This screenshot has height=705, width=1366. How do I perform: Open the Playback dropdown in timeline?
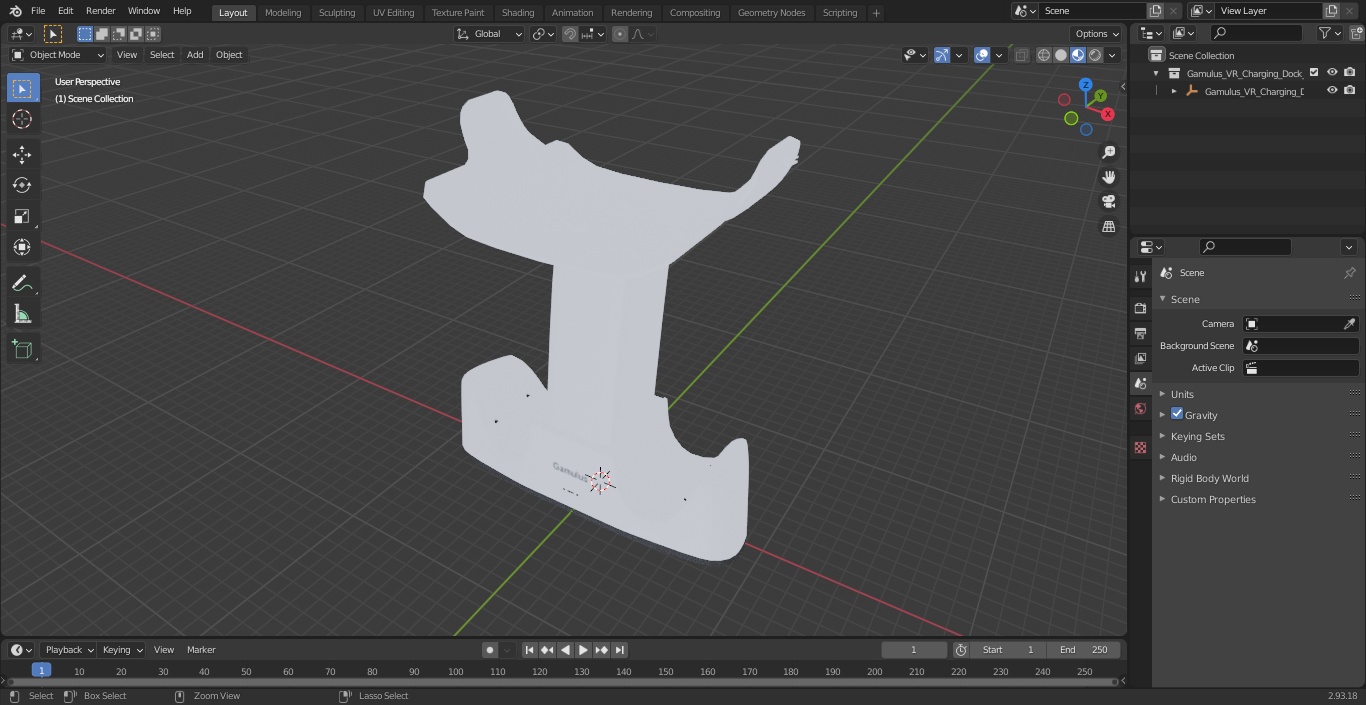tap(68, 650)
